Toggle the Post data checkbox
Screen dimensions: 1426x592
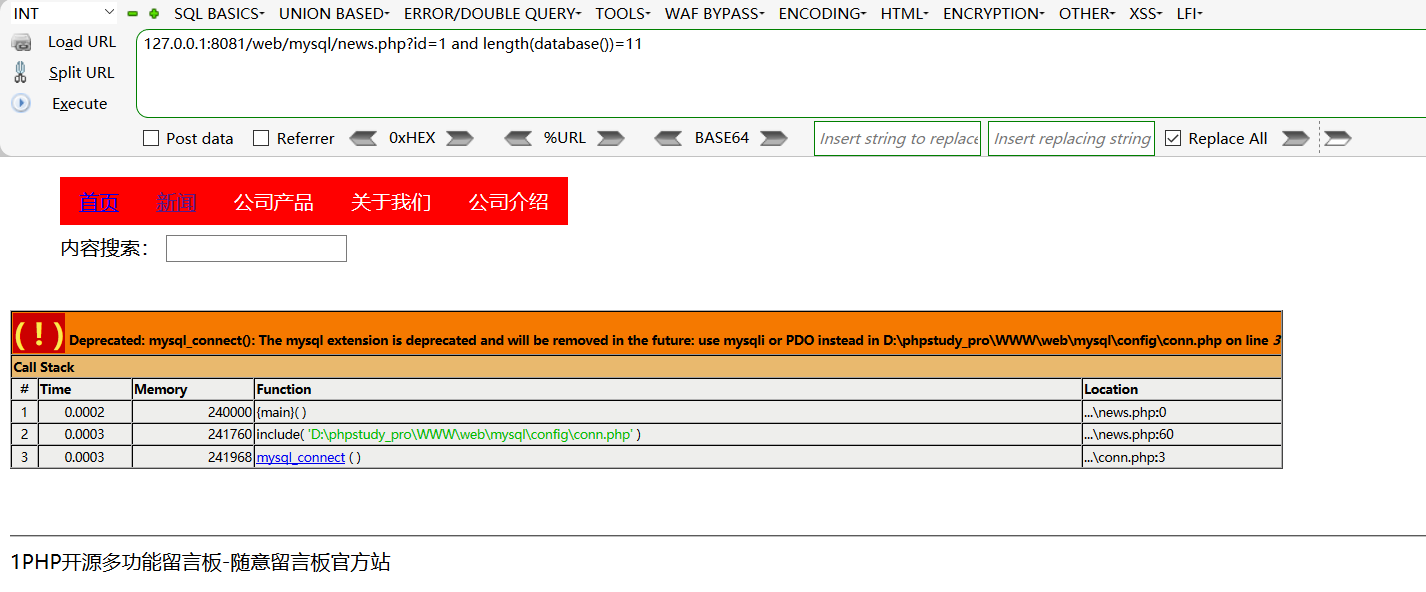(151, 139)
